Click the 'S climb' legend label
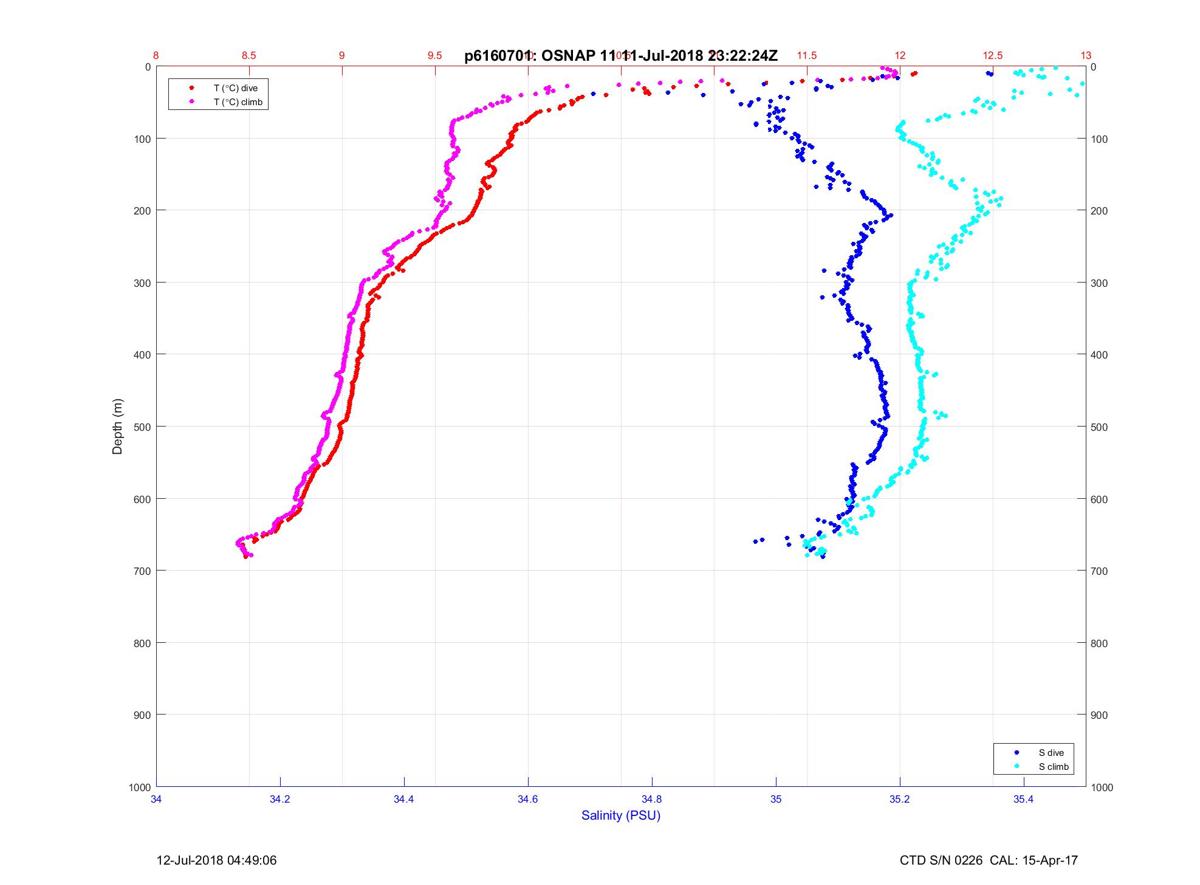 tap(1054, 766)
